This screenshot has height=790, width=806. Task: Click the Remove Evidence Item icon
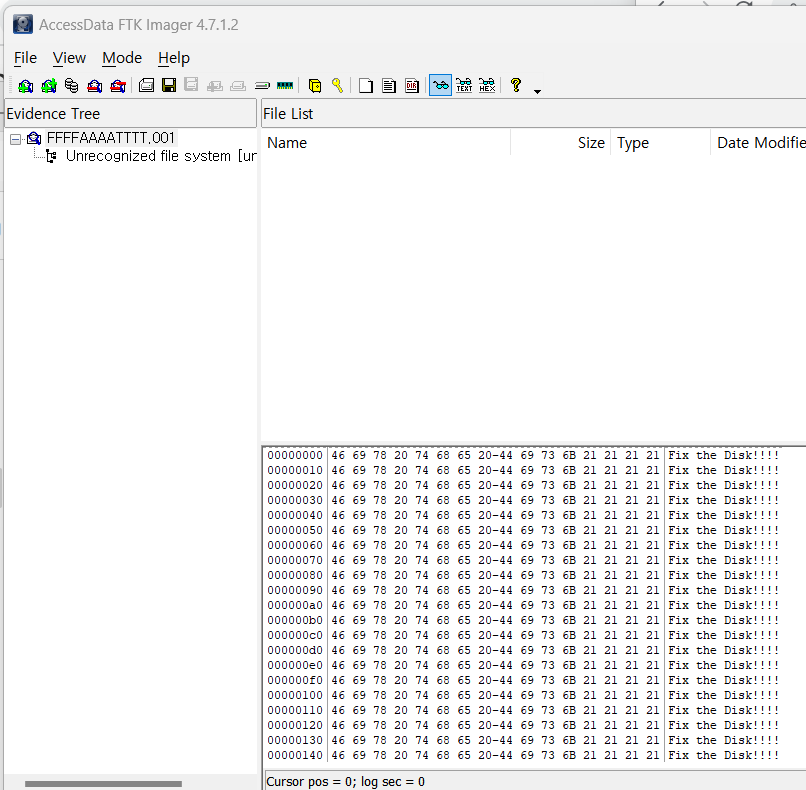click(95, 85)
